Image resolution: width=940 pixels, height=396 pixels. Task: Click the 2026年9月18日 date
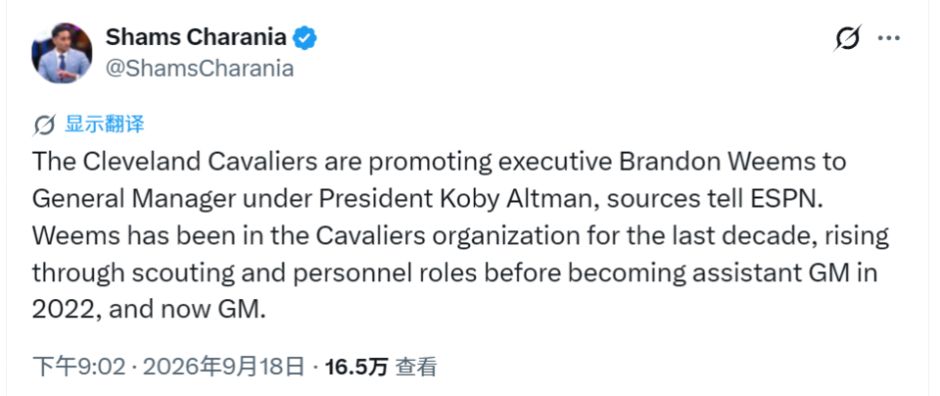click(x=224, y=367)
